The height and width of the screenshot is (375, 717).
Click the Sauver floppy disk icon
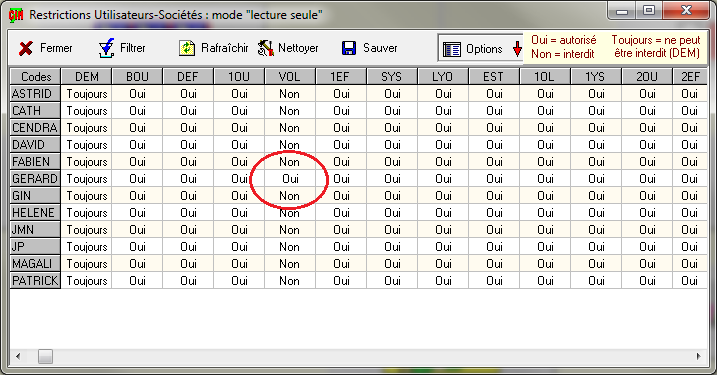349,48
